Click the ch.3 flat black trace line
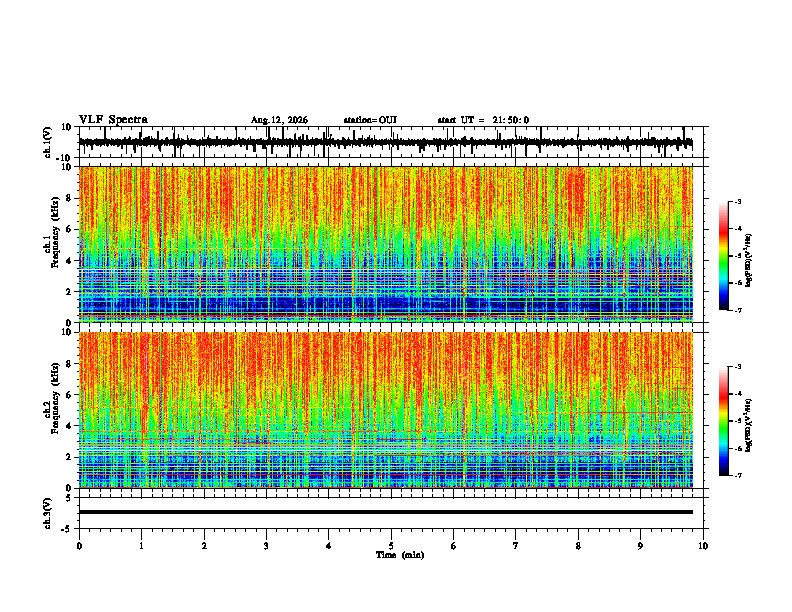 click(x=386, y=512)
